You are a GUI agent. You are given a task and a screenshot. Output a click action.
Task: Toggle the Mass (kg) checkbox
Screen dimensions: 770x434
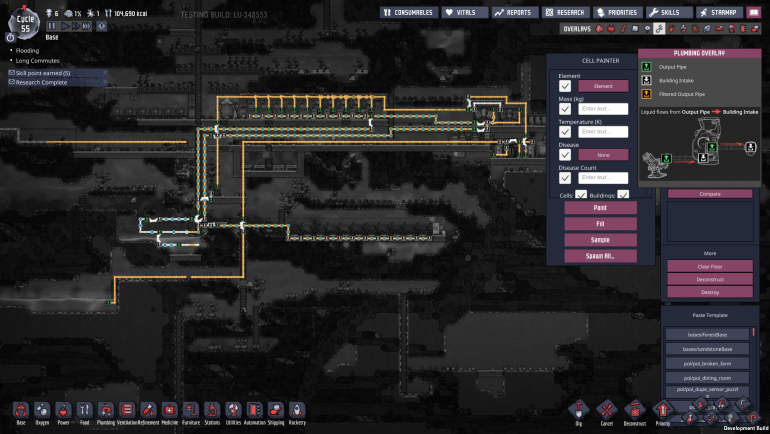click(x=565, y=109)
